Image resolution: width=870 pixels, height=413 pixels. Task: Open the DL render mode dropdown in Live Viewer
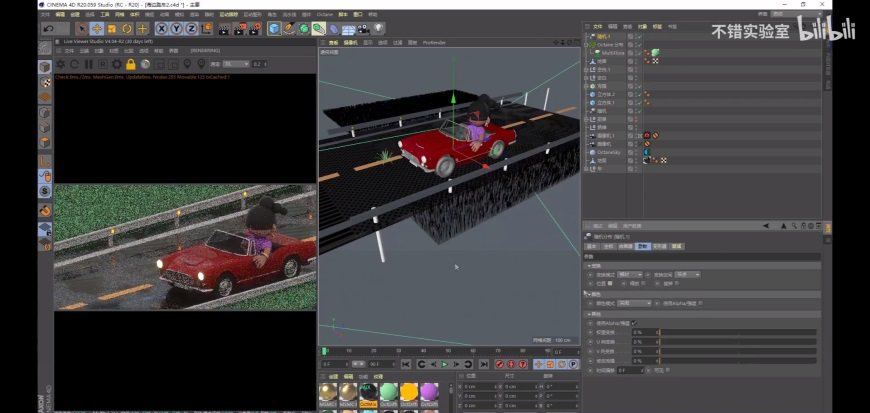[x=235, y=64]
